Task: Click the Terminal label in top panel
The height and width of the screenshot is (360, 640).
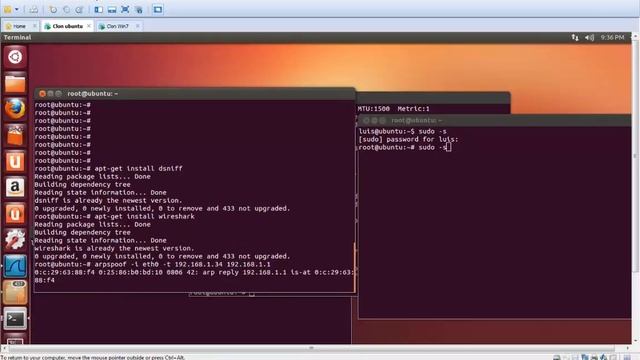Action: pos(18,37)
